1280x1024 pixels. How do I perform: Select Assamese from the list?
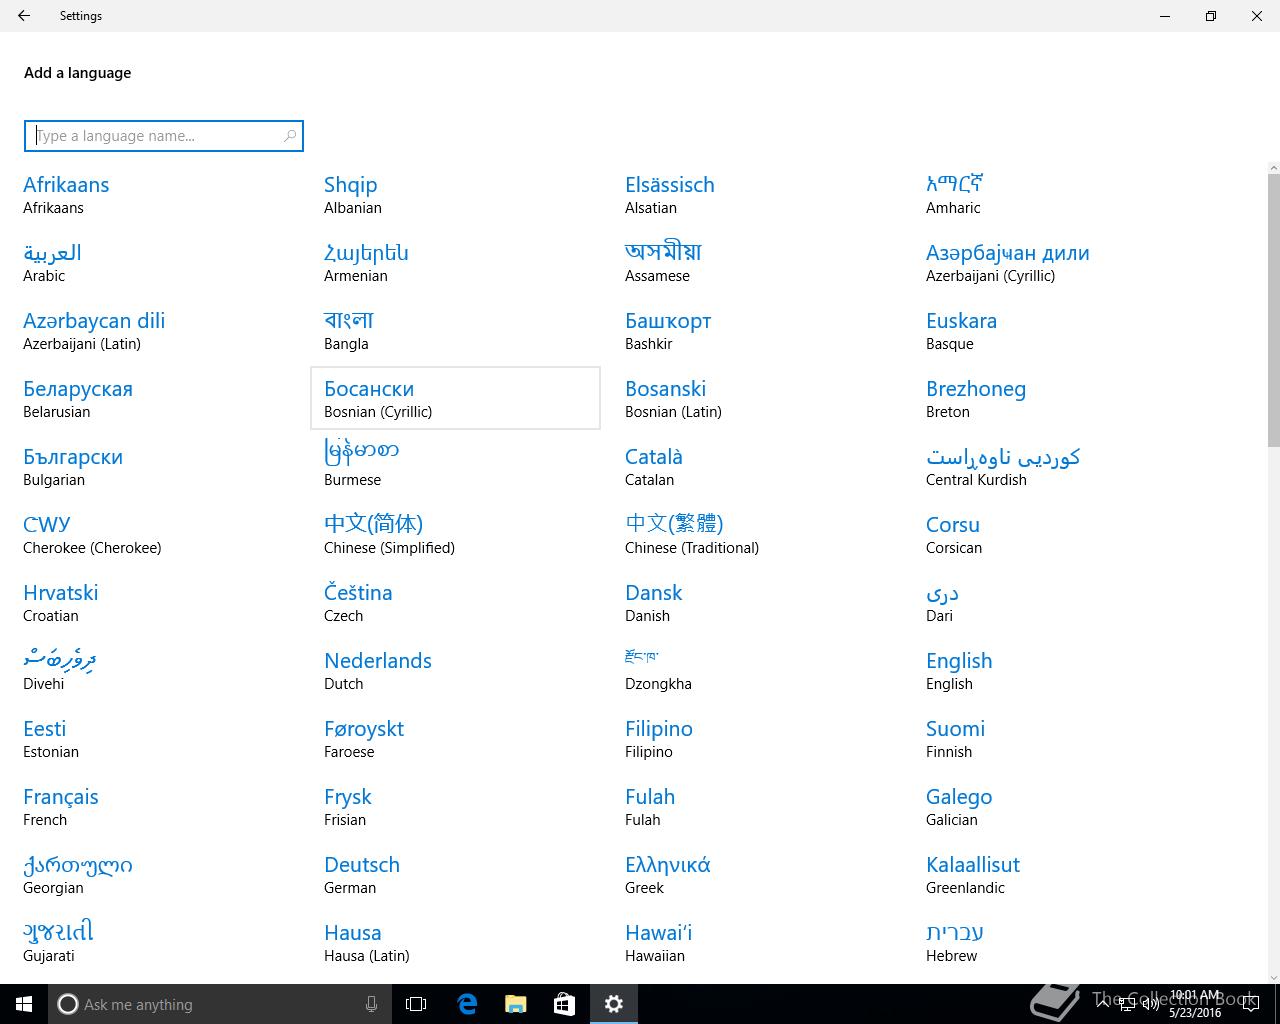click(756, 262)
